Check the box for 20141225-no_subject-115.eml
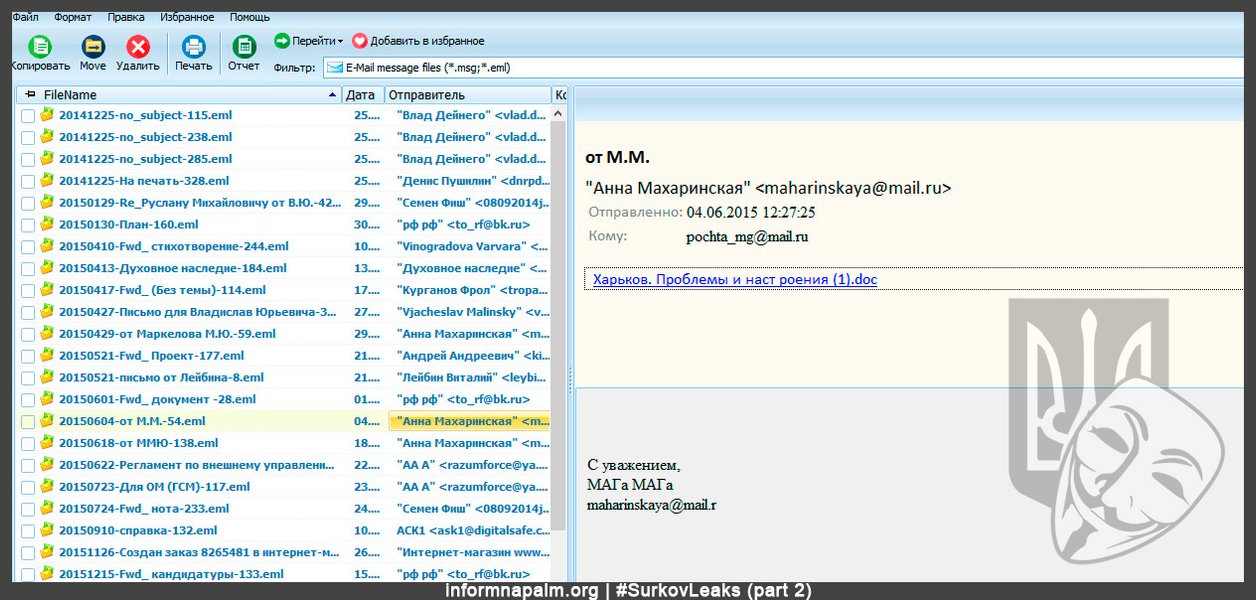Image resolution: width=1256 pixels, height=600 pixels. pos(28,116)
